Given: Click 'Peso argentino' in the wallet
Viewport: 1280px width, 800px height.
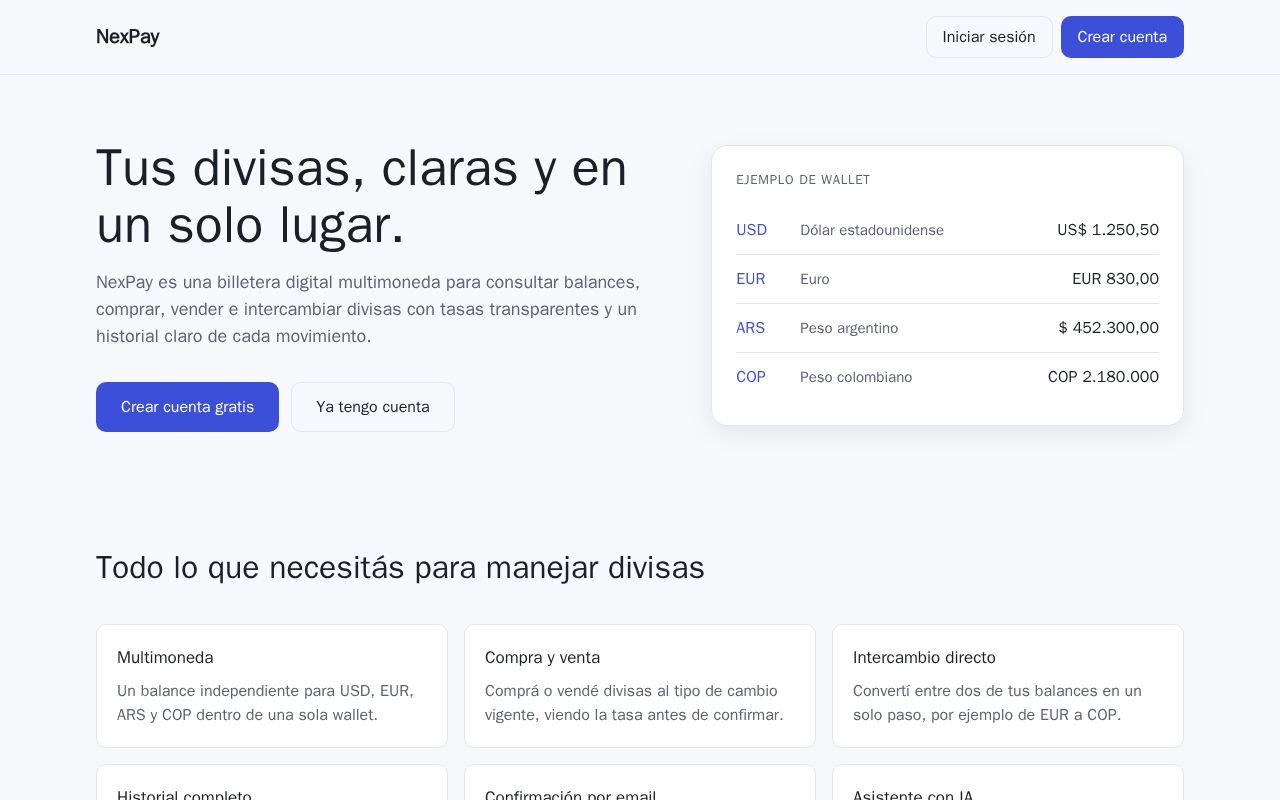Looking at the screenshot, I should (x=849, y=328).
